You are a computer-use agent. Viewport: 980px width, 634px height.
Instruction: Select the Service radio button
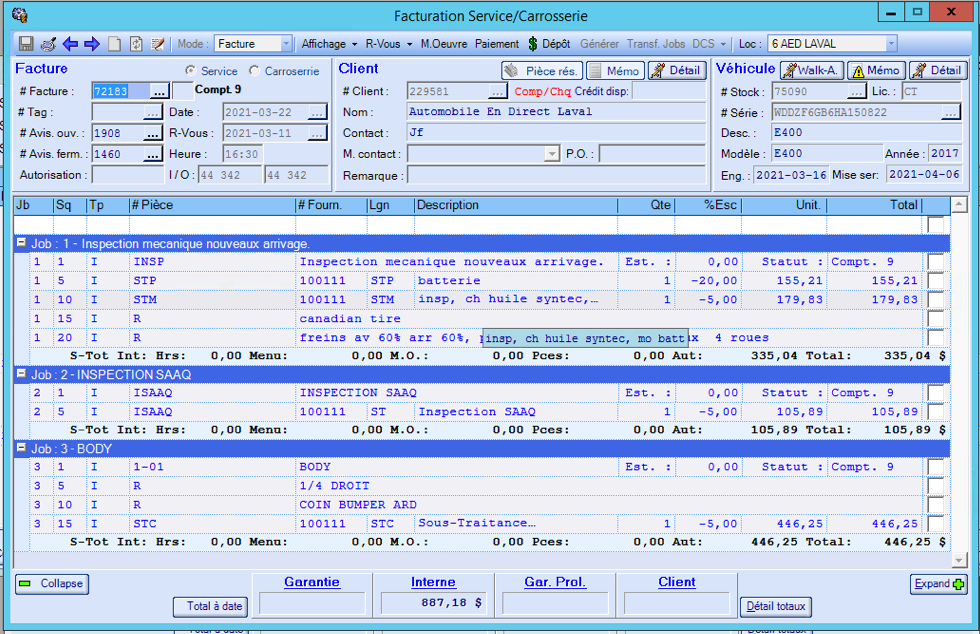click(x=191, y=71)
